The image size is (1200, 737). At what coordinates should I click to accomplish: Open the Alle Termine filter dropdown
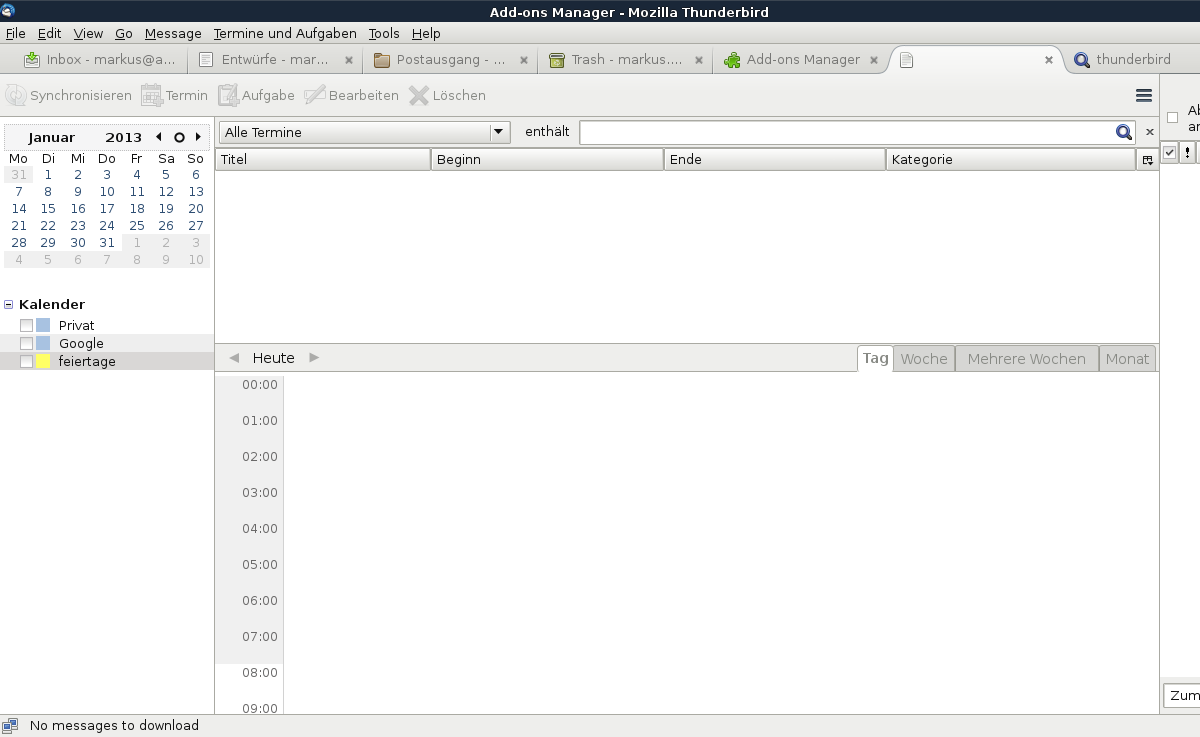click(x=364, y=132)
